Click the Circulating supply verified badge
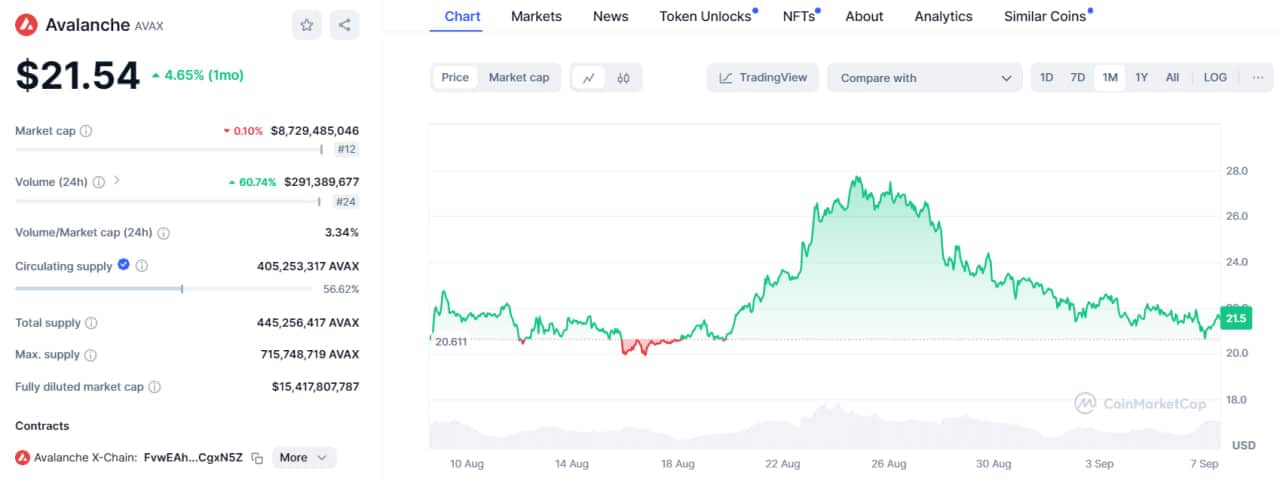Viewport: 1280px width, 481px height. tap(123, 265)
